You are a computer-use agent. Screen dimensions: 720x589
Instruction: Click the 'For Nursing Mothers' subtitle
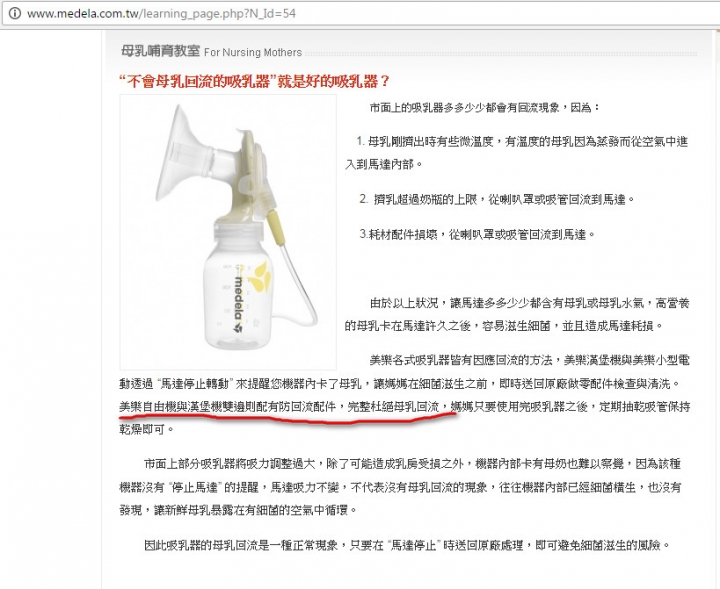tap(253, 52)
